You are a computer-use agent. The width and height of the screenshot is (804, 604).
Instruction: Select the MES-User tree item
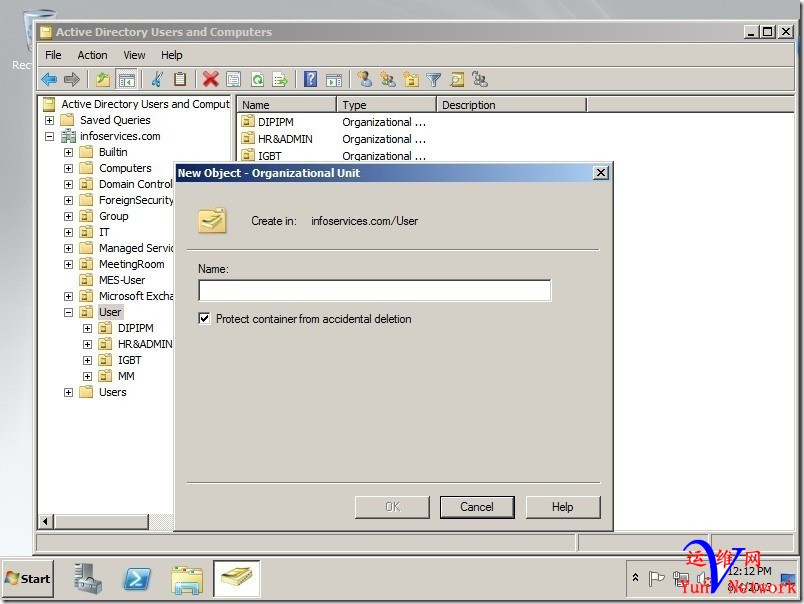pyautogui.click(x=122, y=280)
